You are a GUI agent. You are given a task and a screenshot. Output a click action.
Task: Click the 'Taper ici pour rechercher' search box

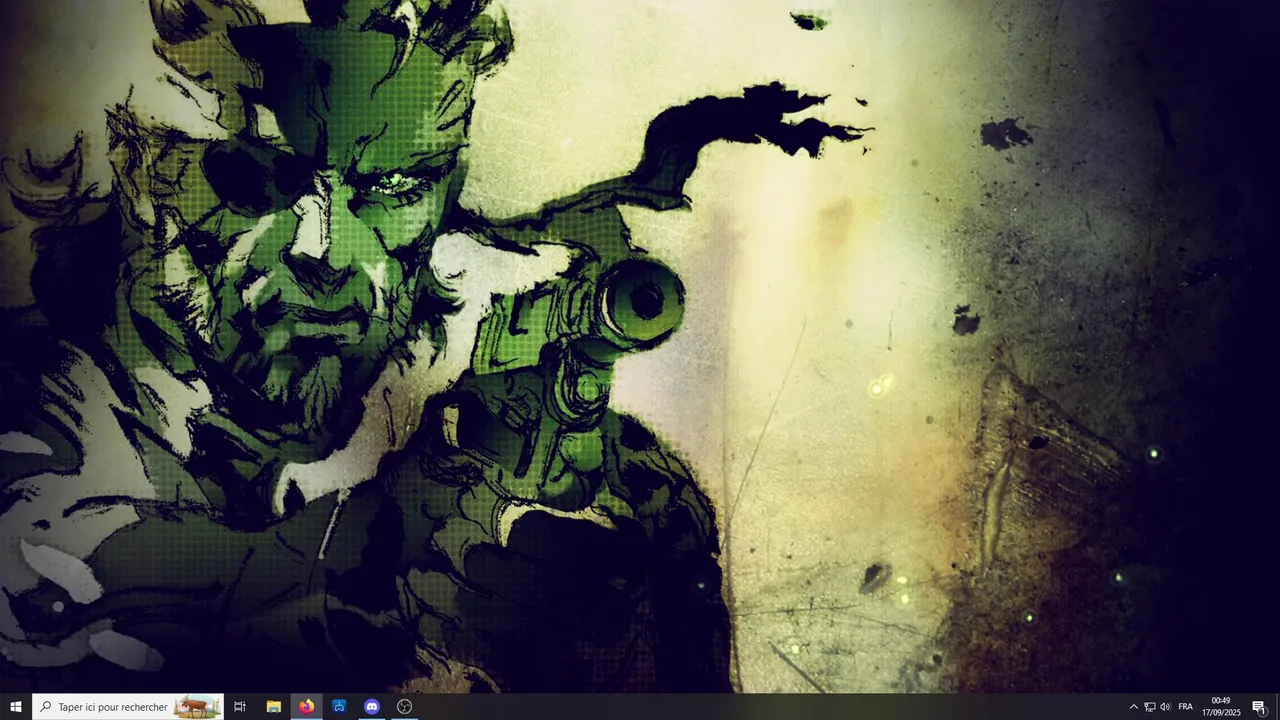coord(127,707)
